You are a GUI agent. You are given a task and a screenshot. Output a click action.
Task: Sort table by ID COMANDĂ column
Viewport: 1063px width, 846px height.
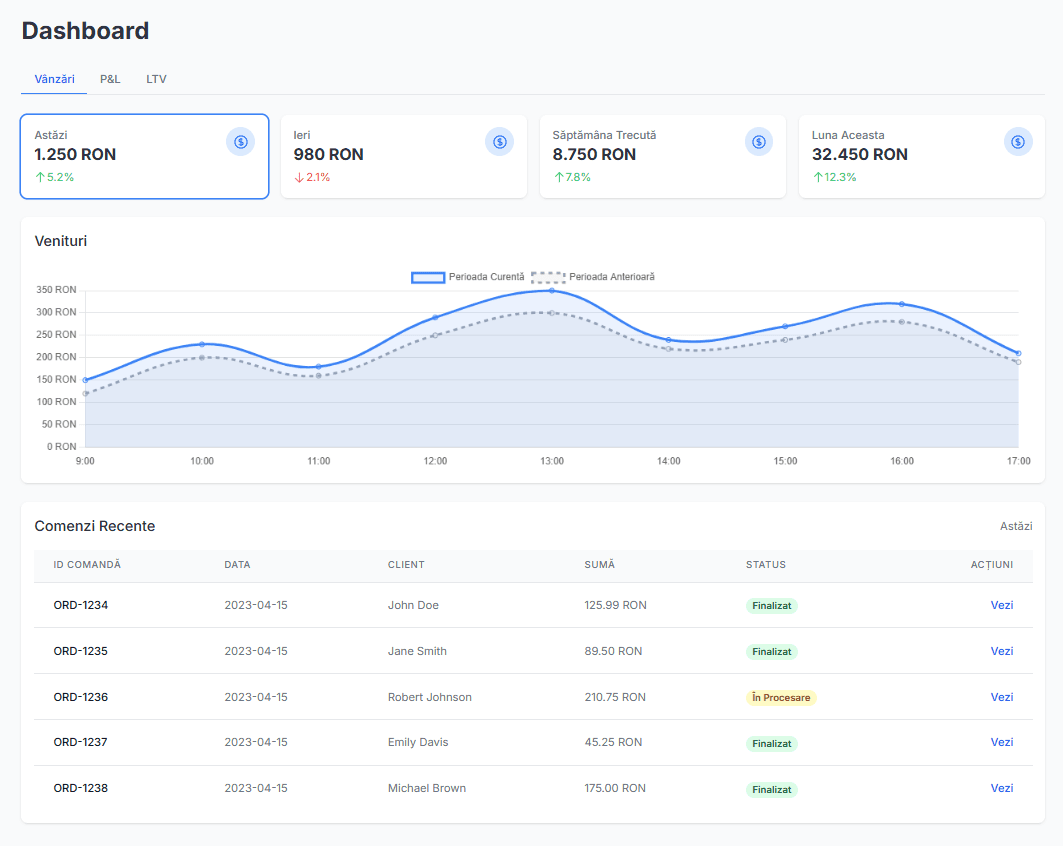(x=87, y=565)
